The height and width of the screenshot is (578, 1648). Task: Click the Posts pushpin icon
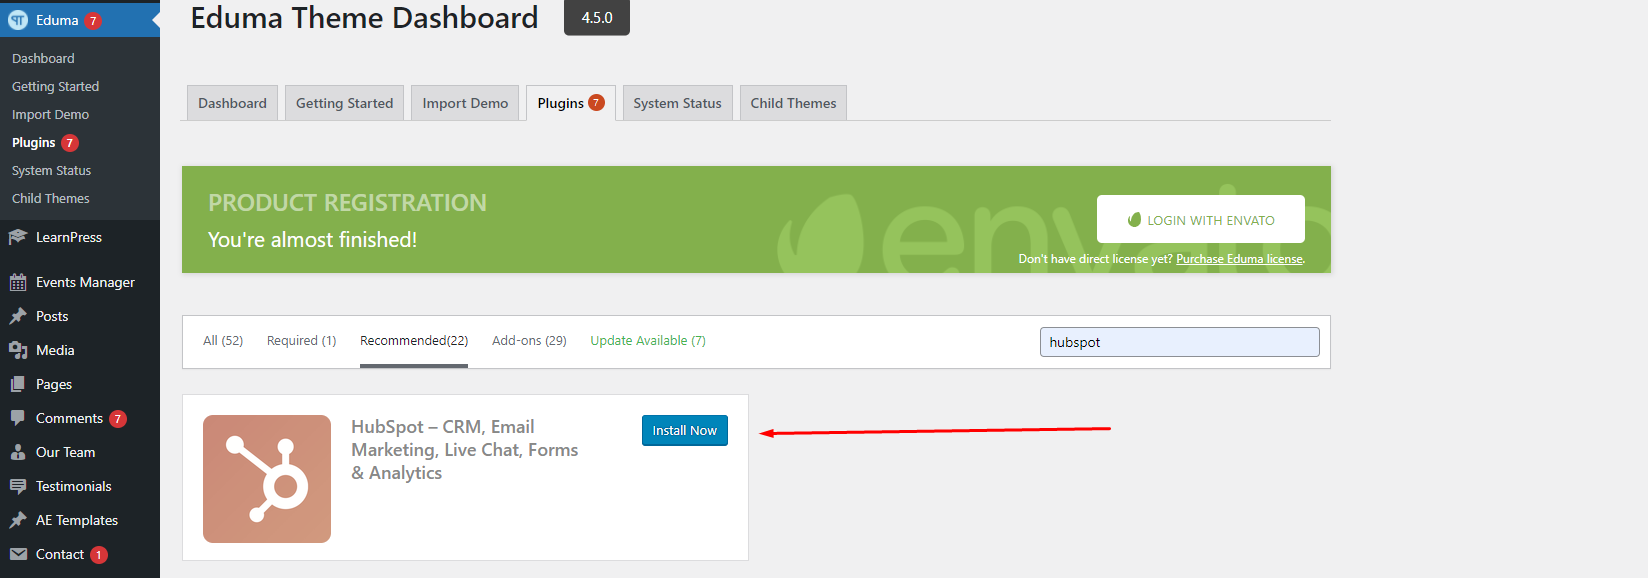[x=18, y=316]
